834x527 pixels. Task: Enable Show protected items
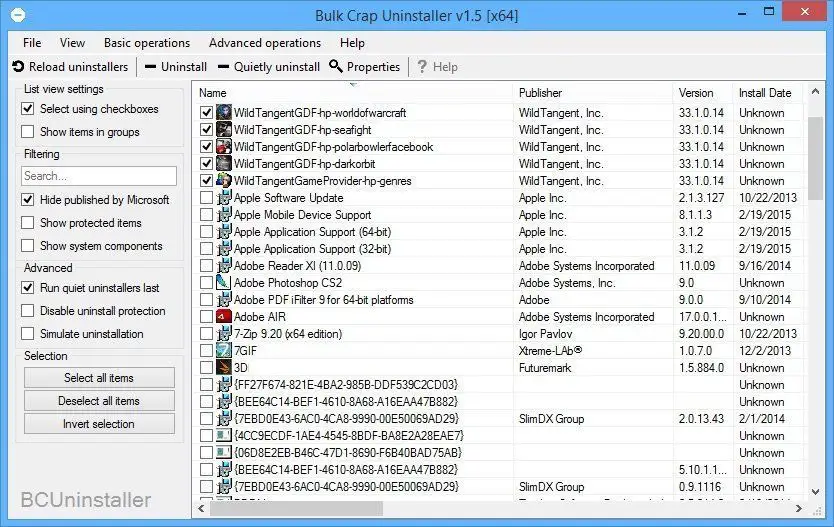point(28,223)
